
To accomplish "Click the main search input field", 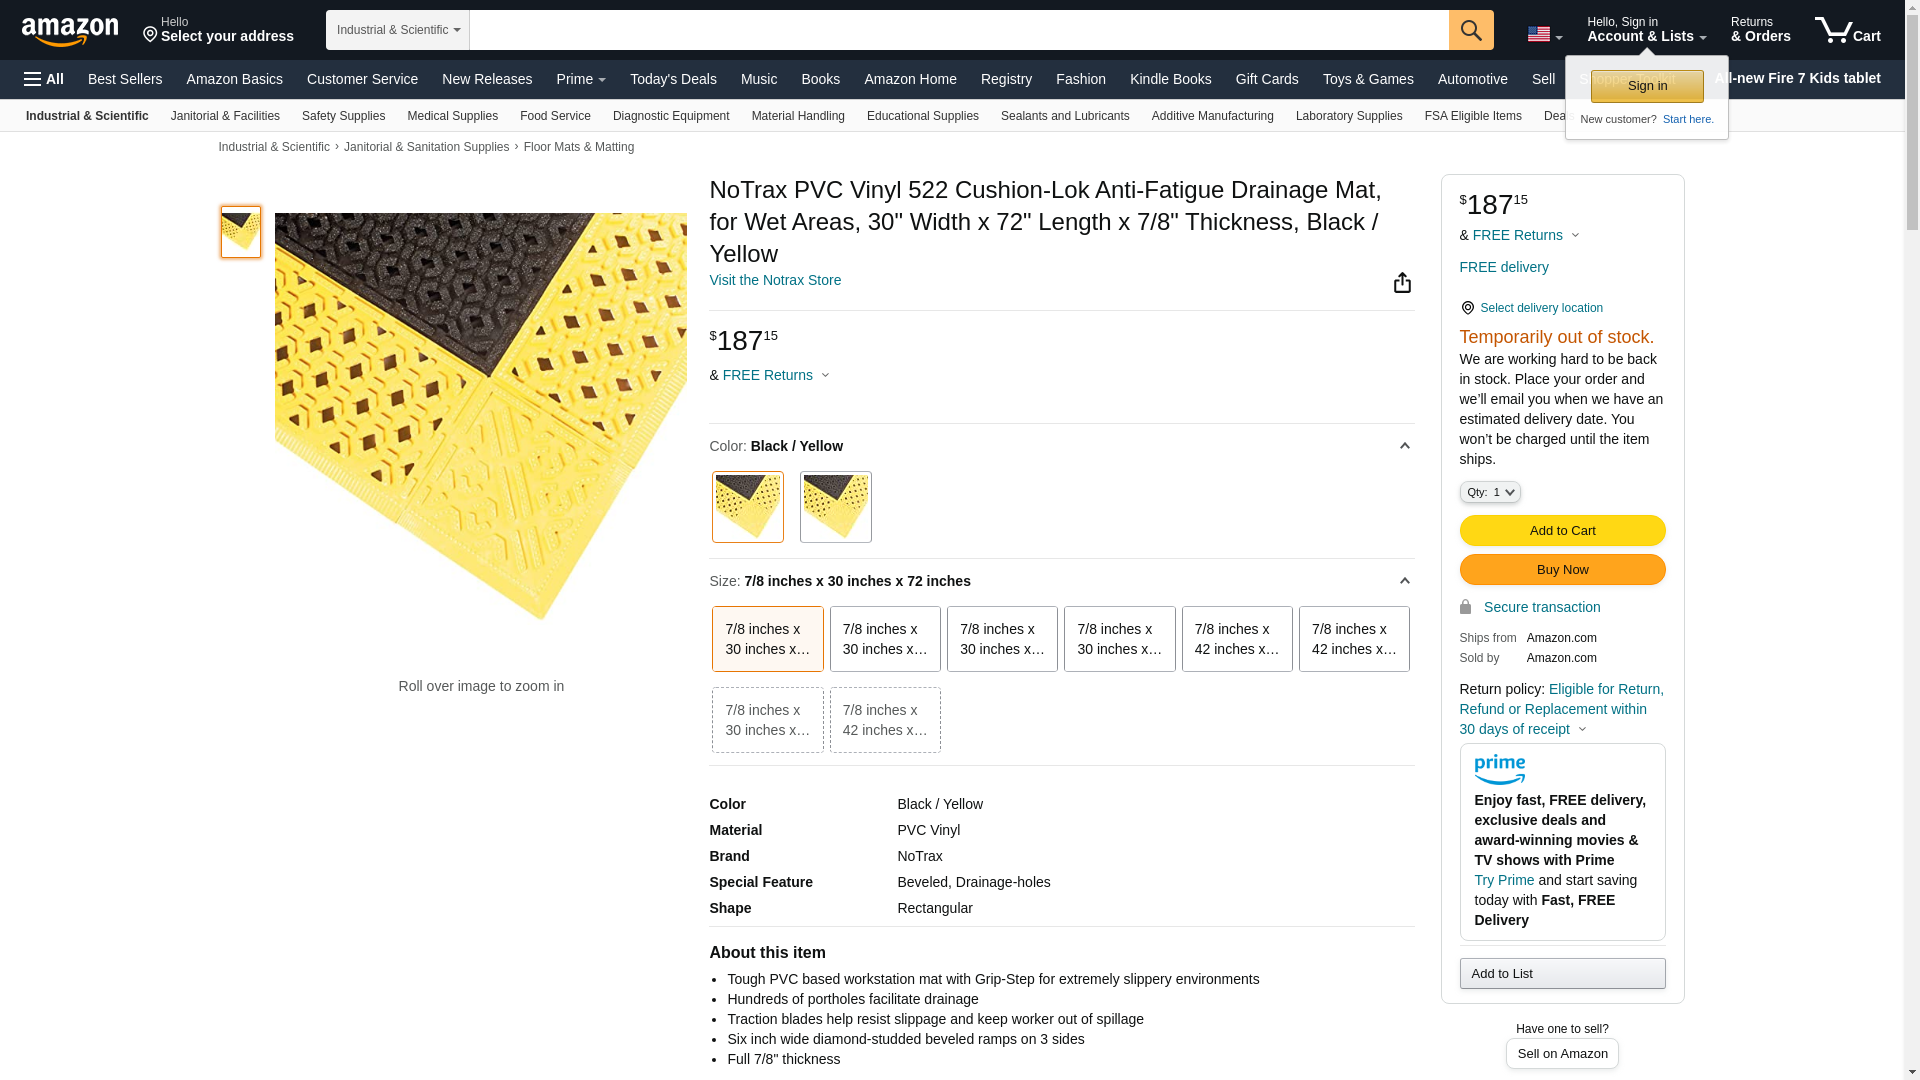I will 958,30.
